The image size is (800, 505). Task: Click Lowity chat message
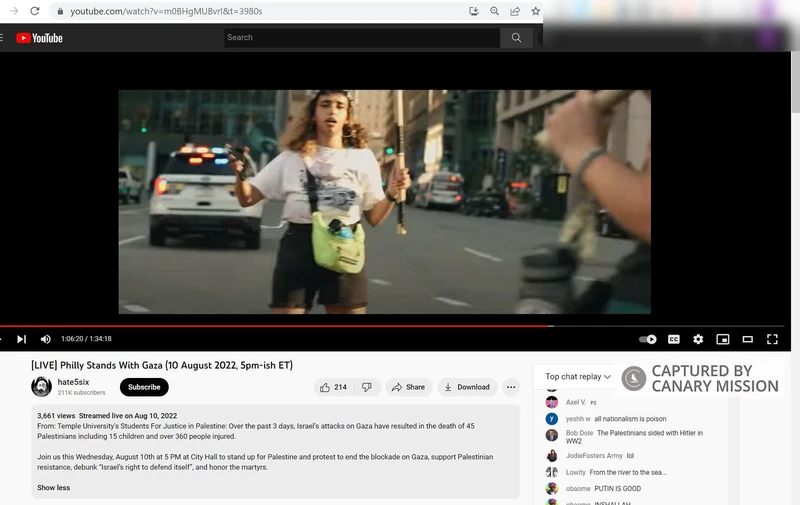point(628,472)
